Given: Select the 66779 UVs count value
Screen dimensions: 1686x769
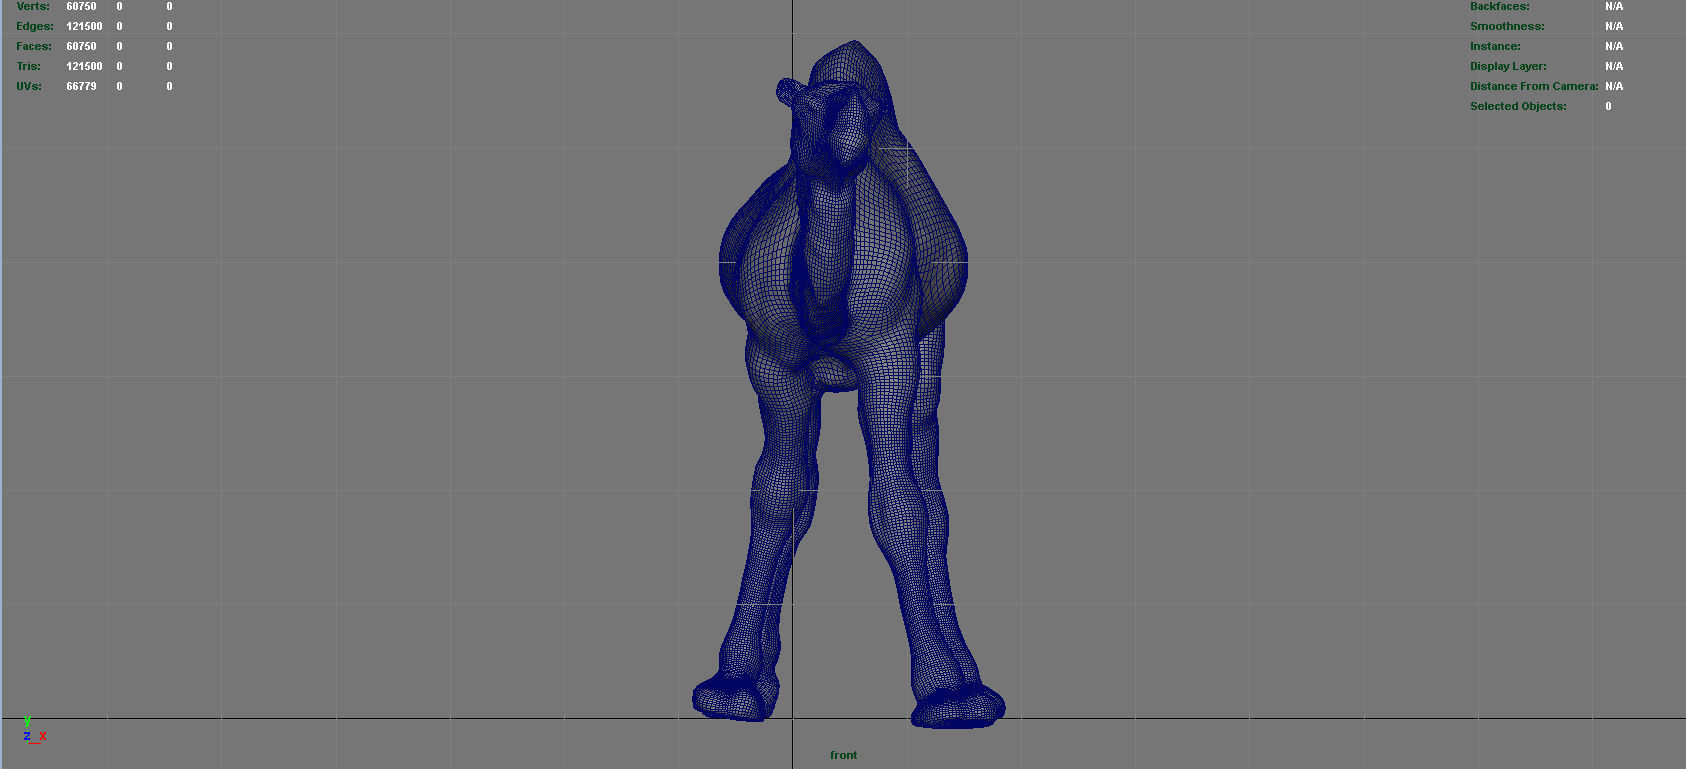Looking at the screenshot, I should click(81, 86).
